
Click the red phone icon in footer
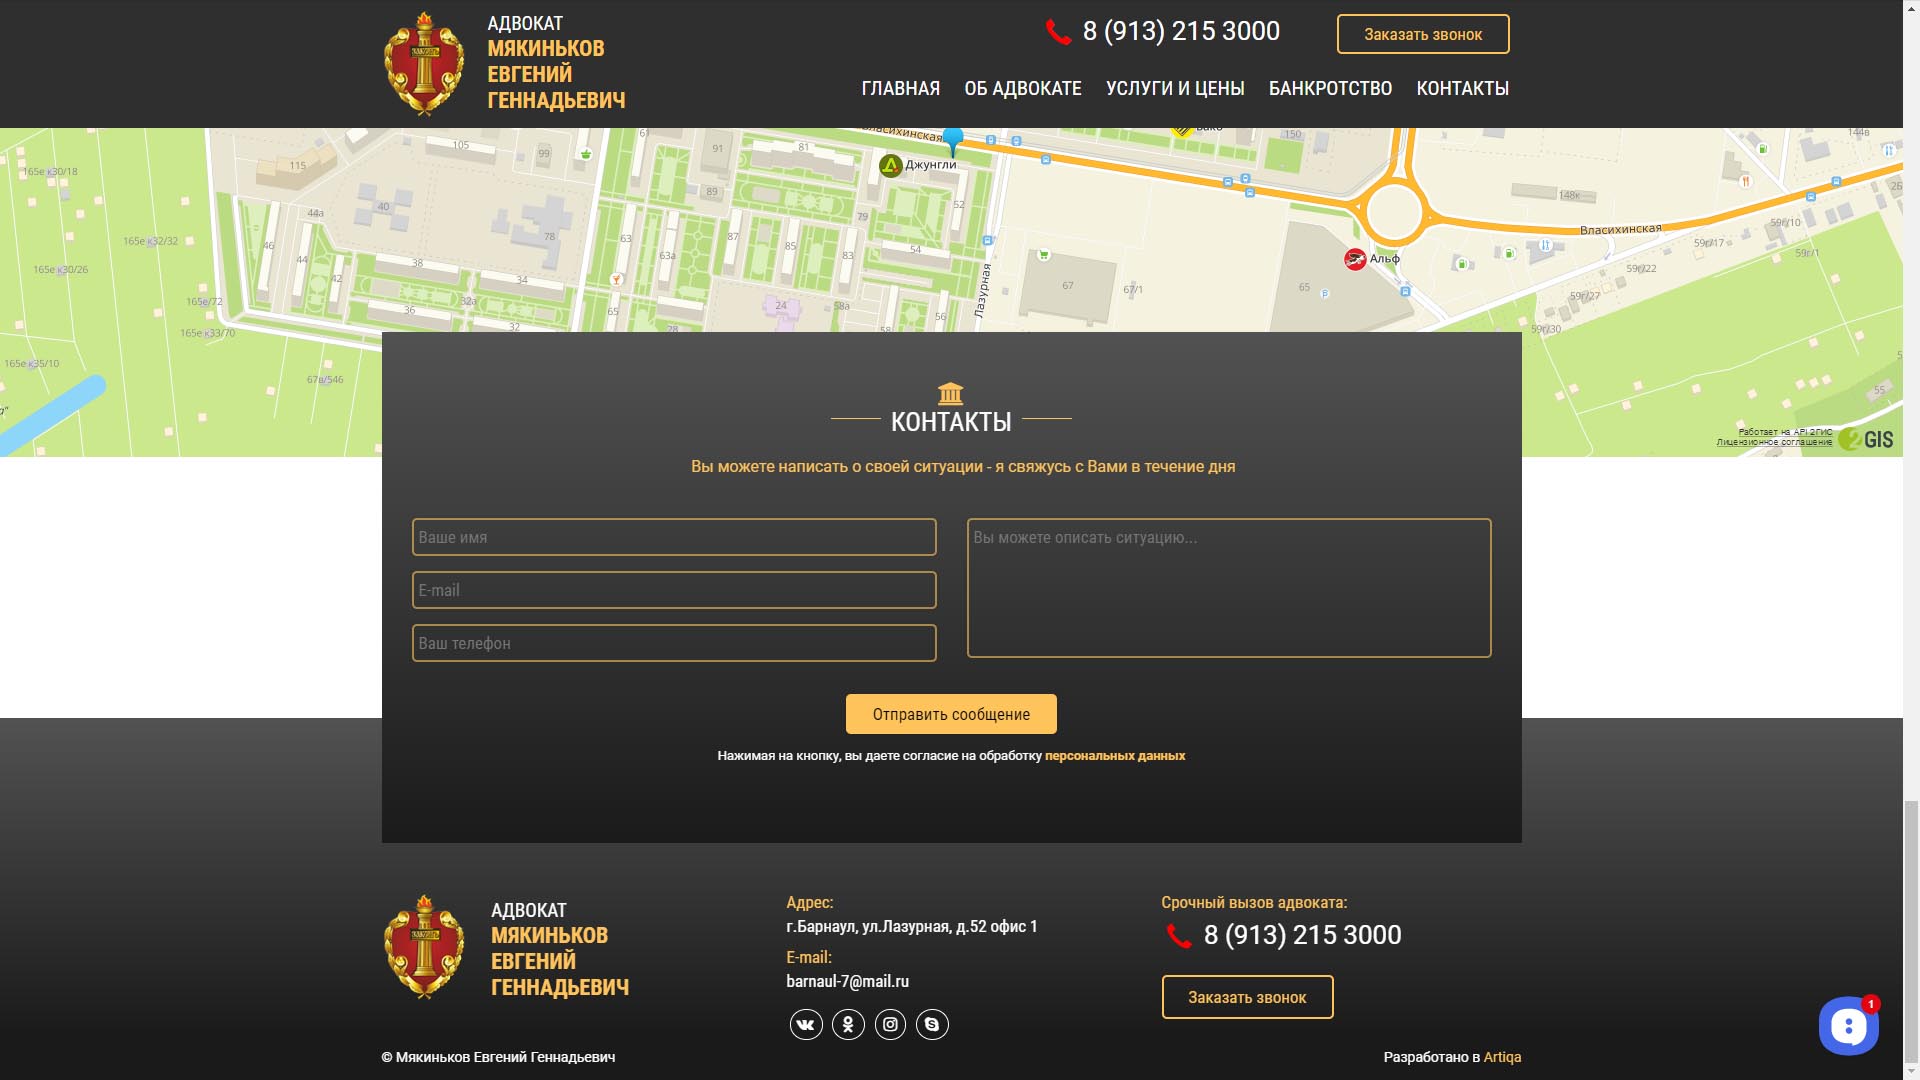click(x=1179, y=936)
